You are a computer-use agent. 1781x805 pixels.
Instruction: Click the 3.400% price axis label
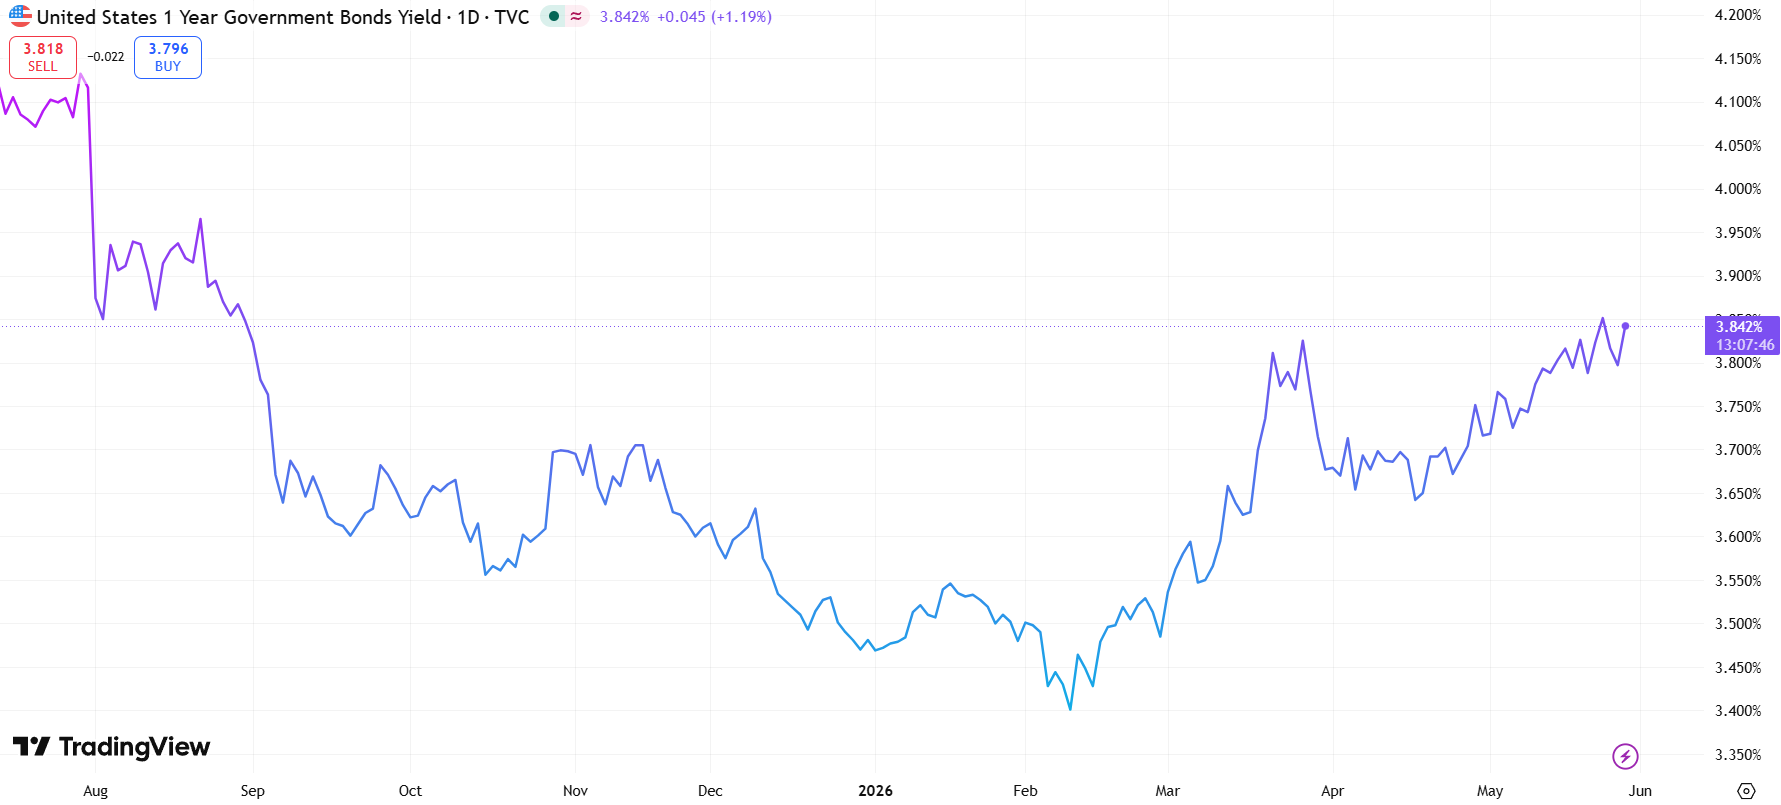[x=1738, y=711]
